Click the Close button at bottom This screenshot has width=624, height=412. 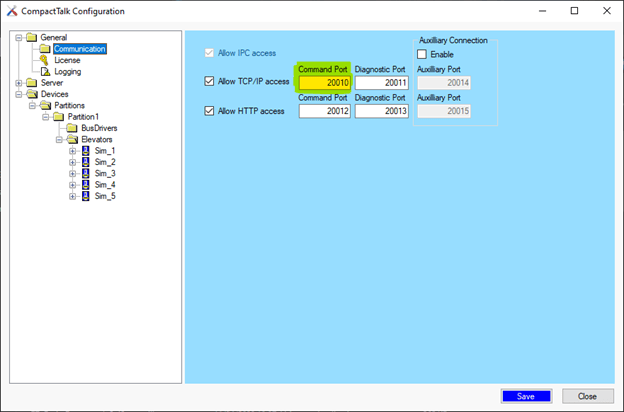[x=587, y=395]
